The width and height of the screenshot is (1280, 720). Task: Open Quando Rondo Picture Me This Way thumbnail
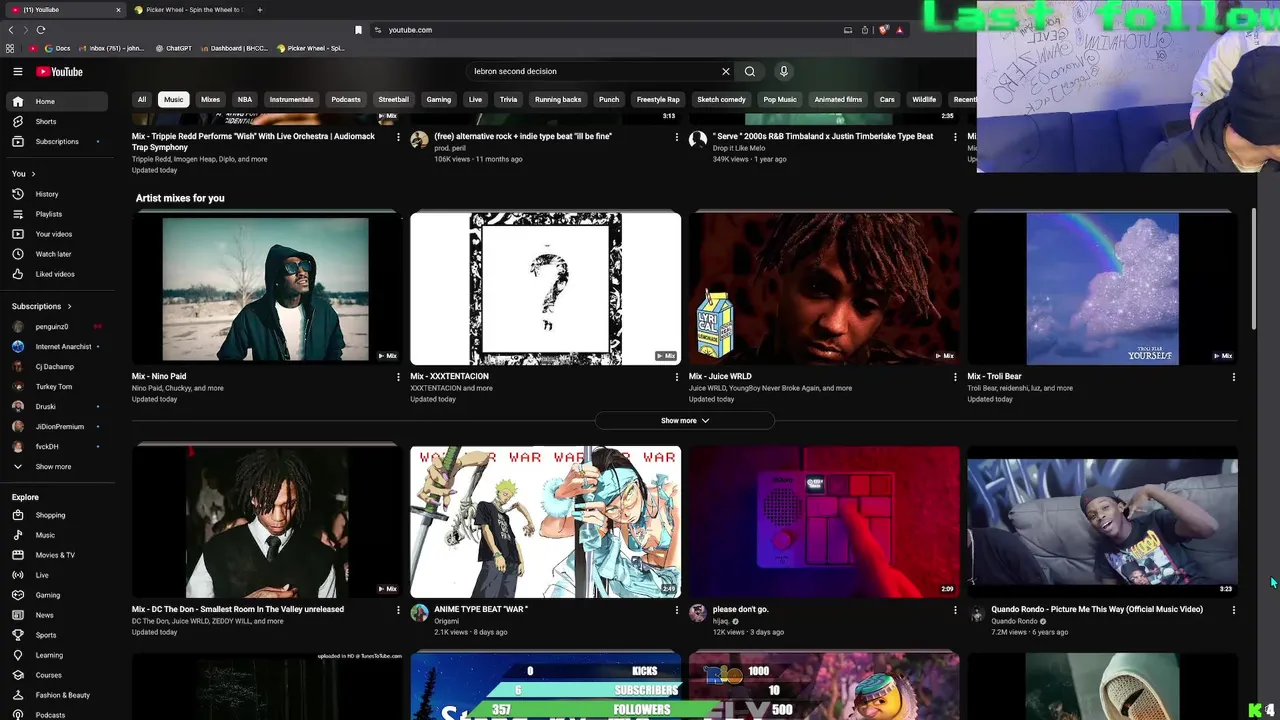(1102, 521)
